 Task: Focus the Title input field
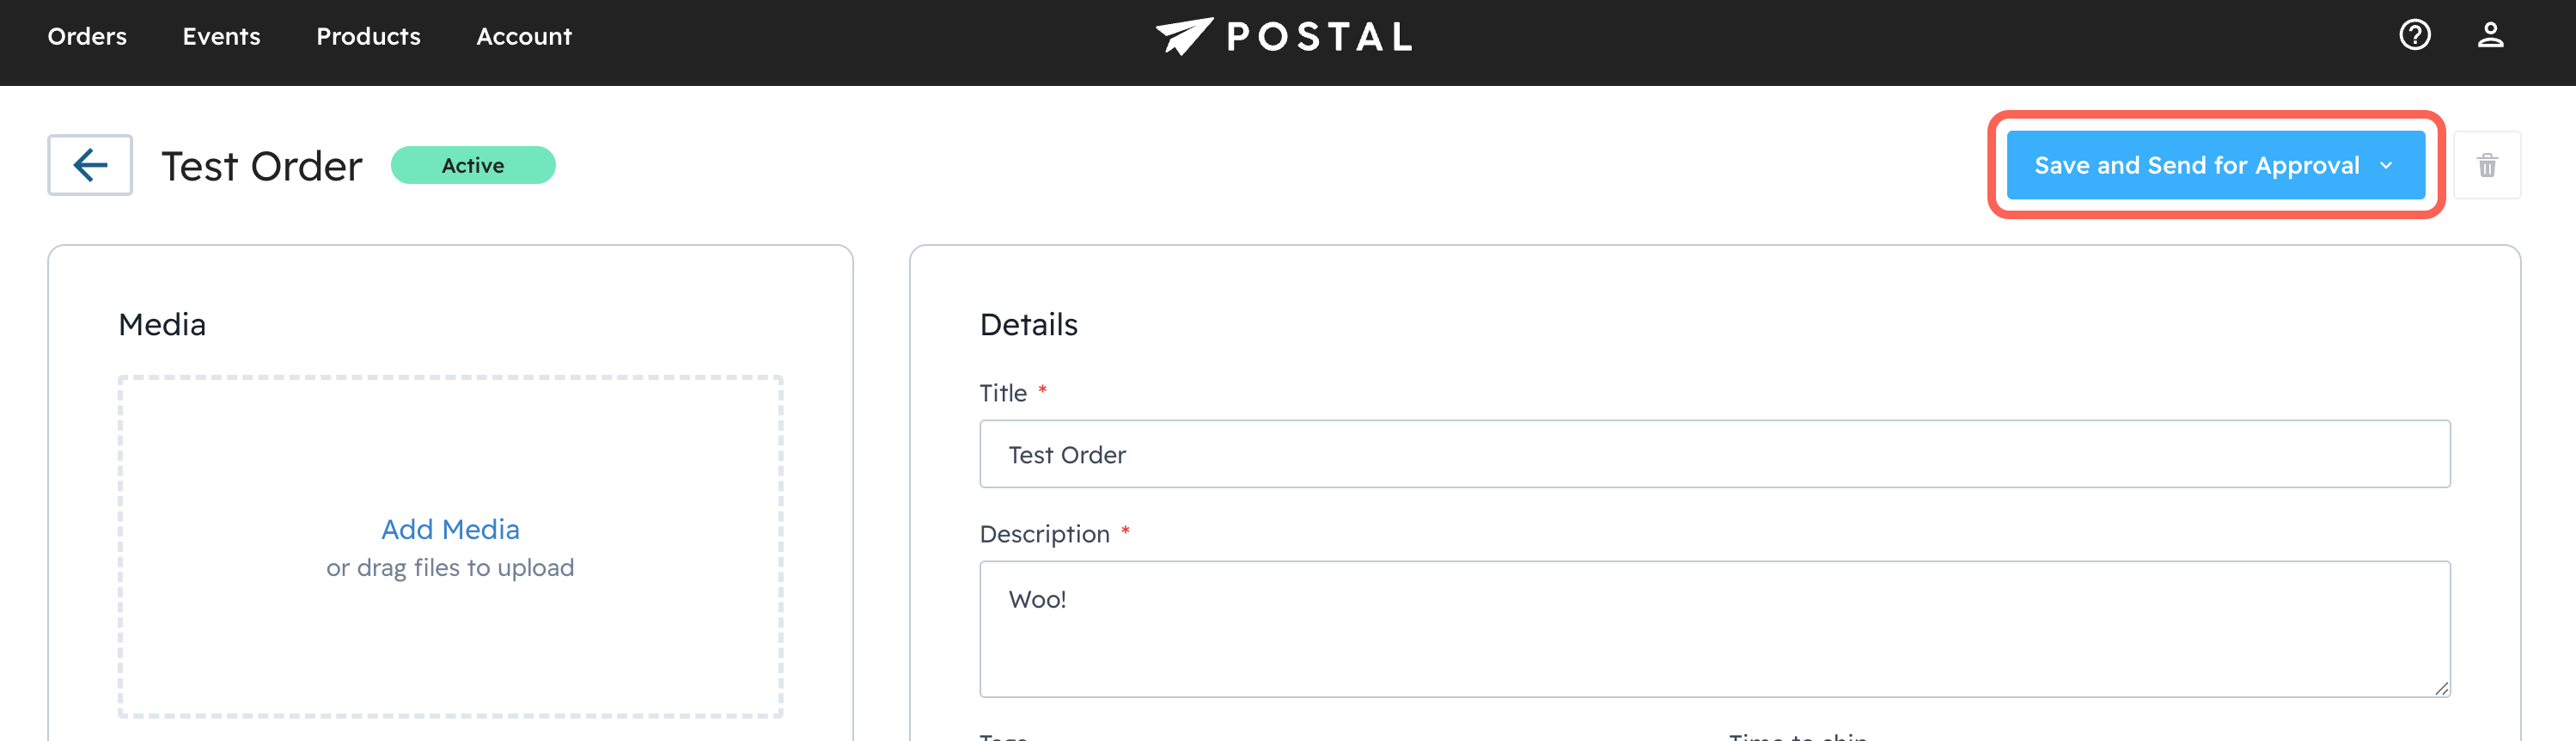1714,454
